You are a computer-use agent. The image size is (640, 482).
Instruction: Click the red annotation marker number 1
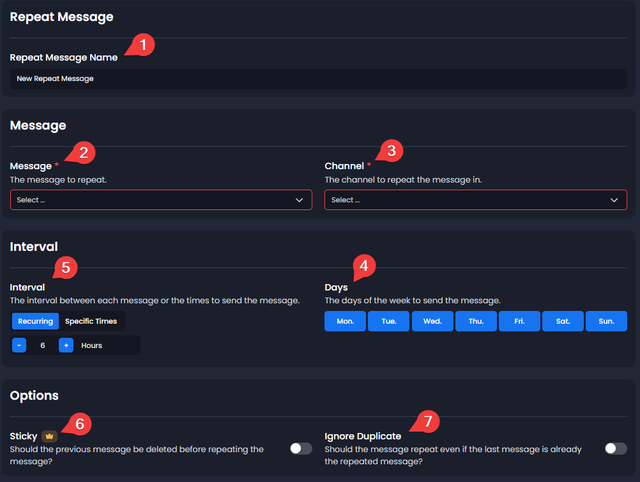(142, 45)
